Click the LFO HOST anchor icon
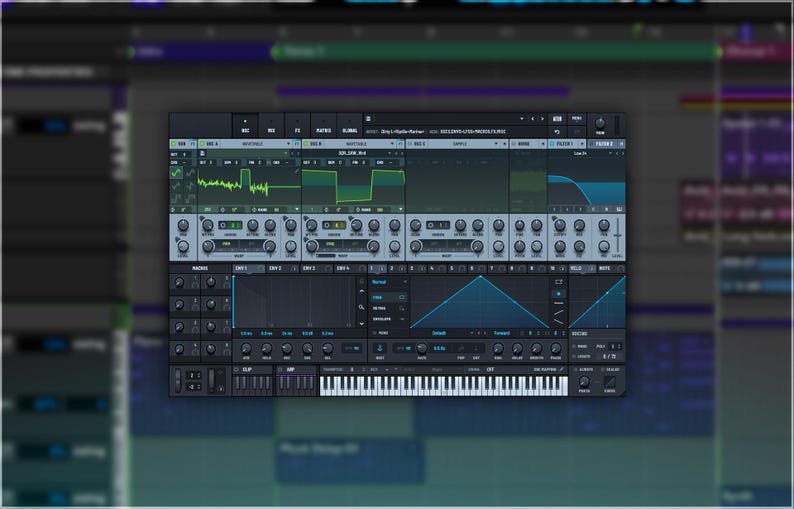The width and height of the screenshot is (794, 509). point(380,348)
